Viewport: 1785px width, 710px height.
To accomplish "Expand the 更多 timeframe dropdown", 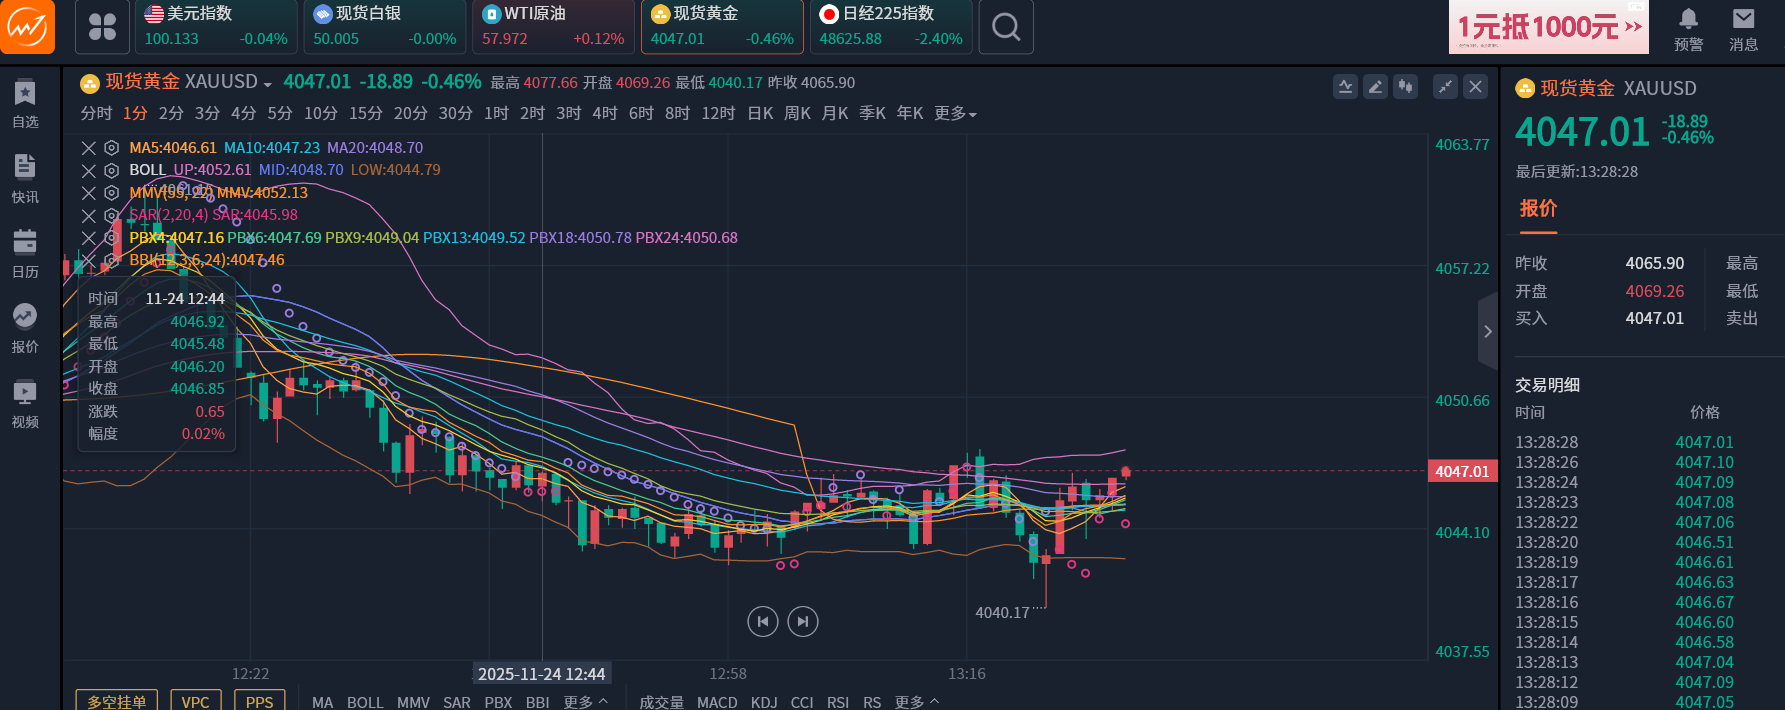I will pos(955,114).
